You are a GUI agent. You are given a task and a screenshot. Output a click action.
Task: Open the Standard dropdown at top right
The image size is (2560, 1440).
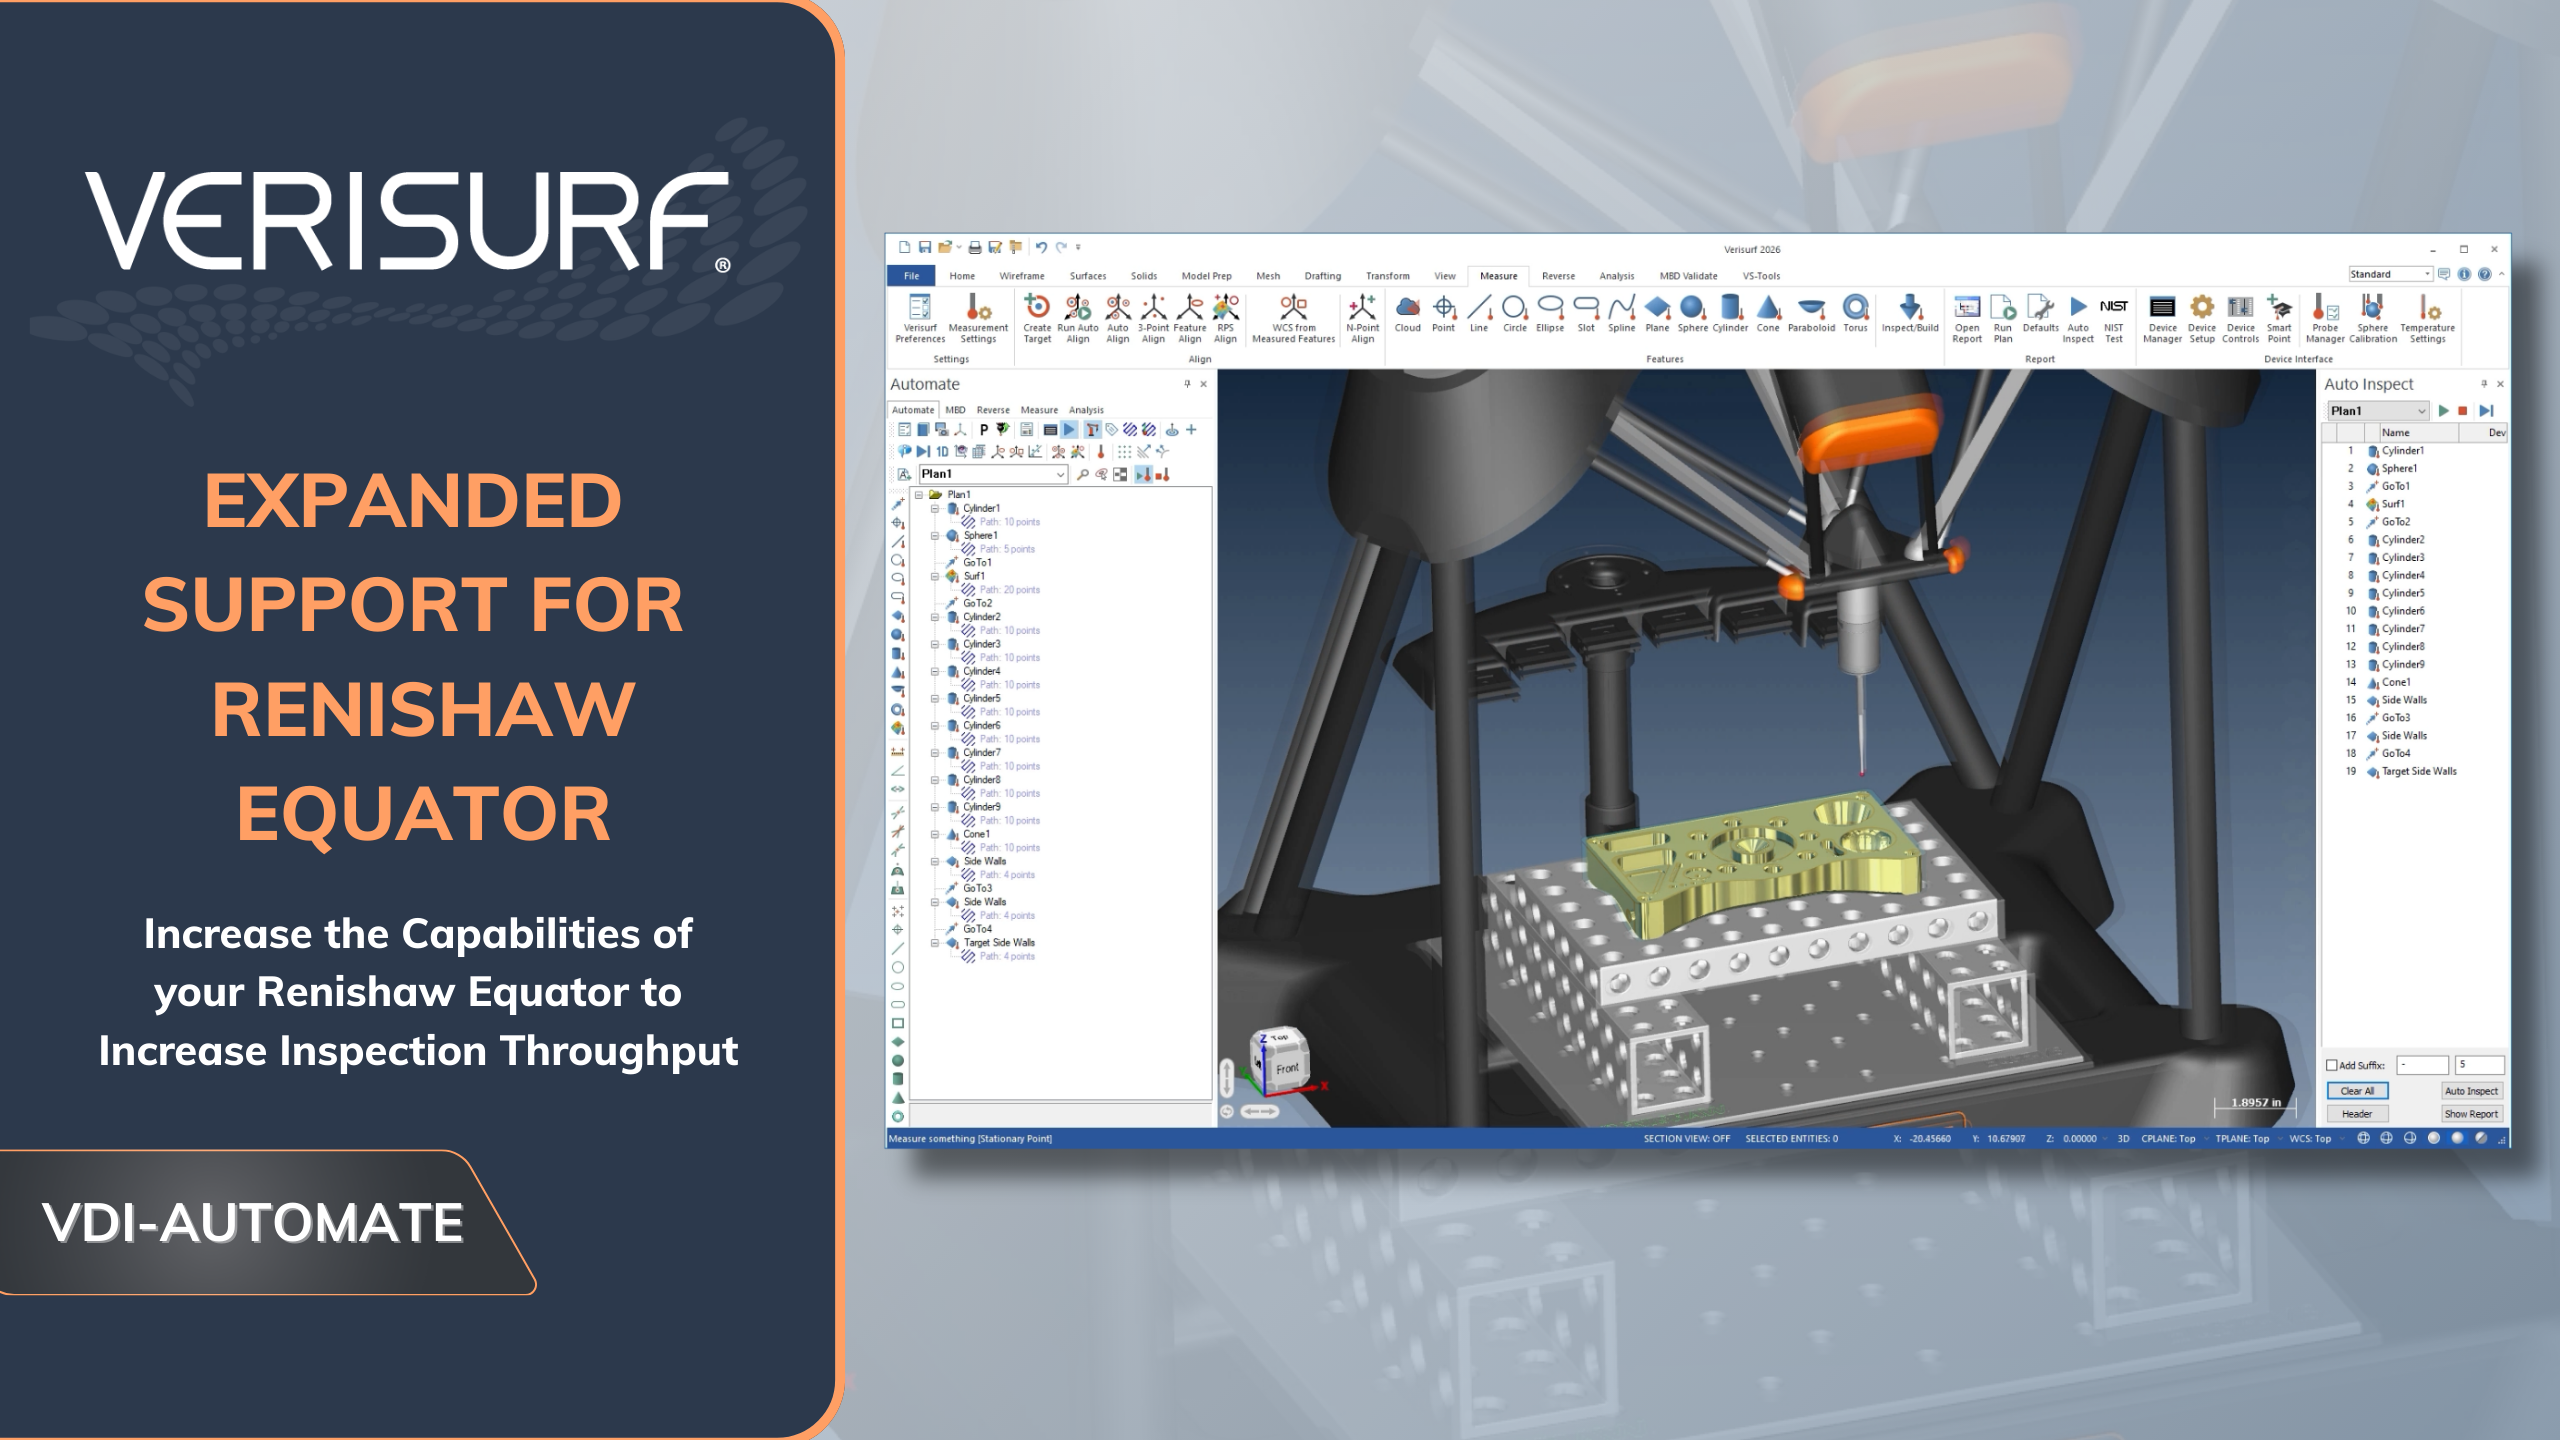2389,274
